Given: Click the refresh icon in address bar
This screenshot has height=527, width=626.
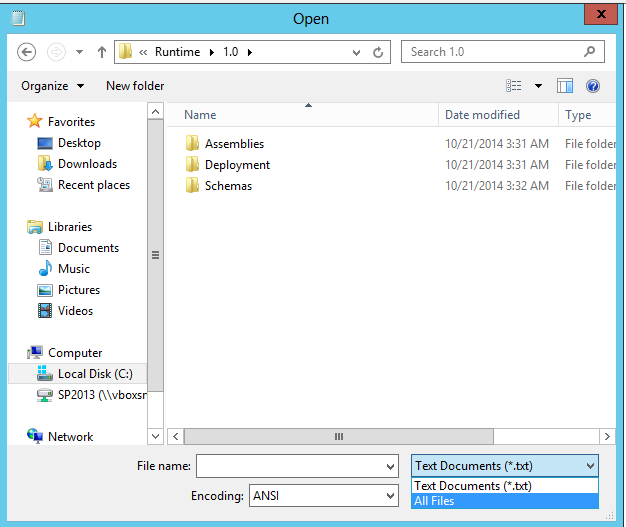Looking at the screenshot, I should pos(378,52).
